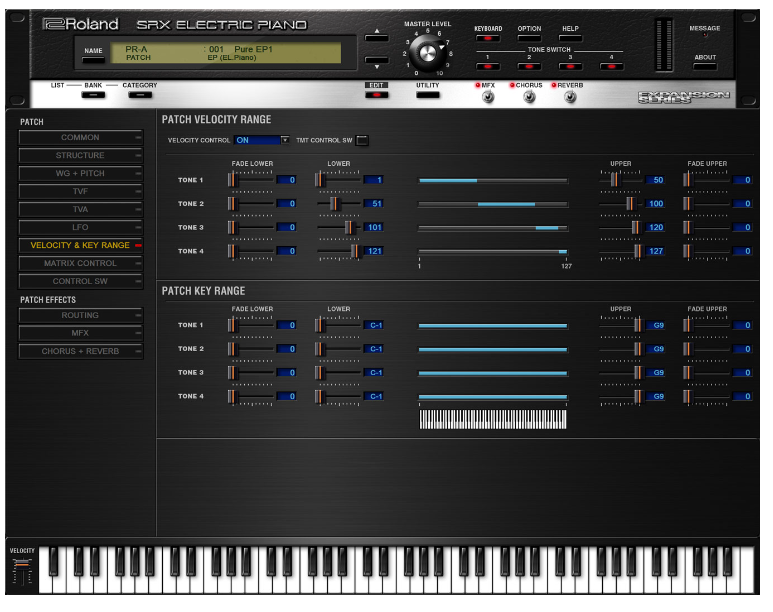Click Tone 1 velocity Upper value 50
This screenshot has width=773, height=612.
(x=655, y=180)
